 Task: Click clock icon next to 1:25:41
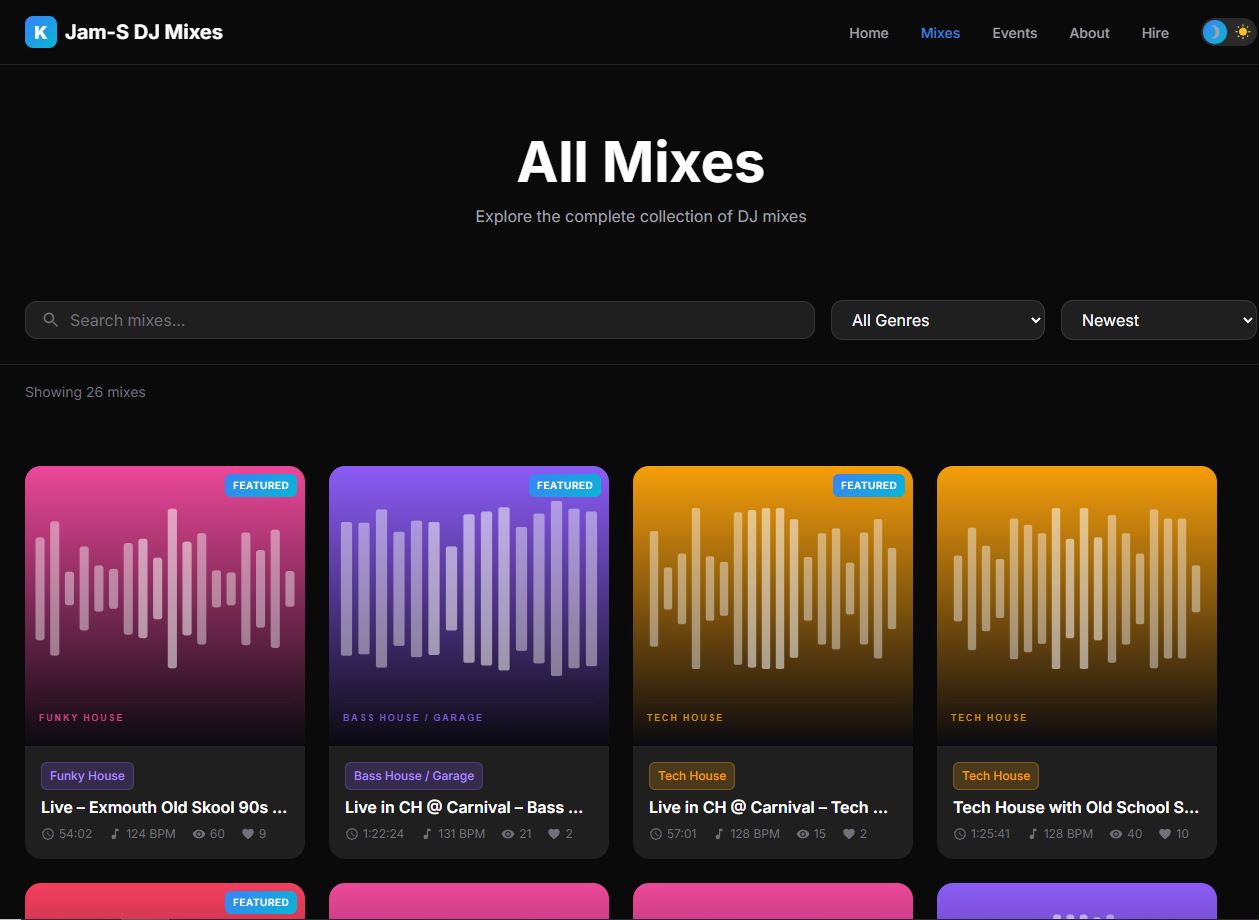[x=960, y=834]
